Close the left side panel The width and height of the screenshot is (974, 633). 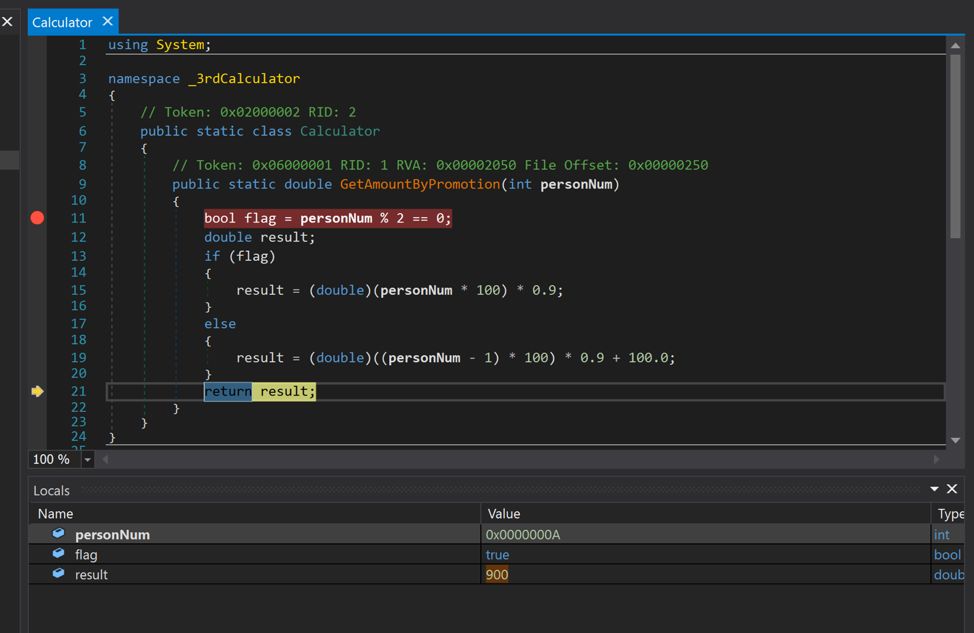coord(7,21)
